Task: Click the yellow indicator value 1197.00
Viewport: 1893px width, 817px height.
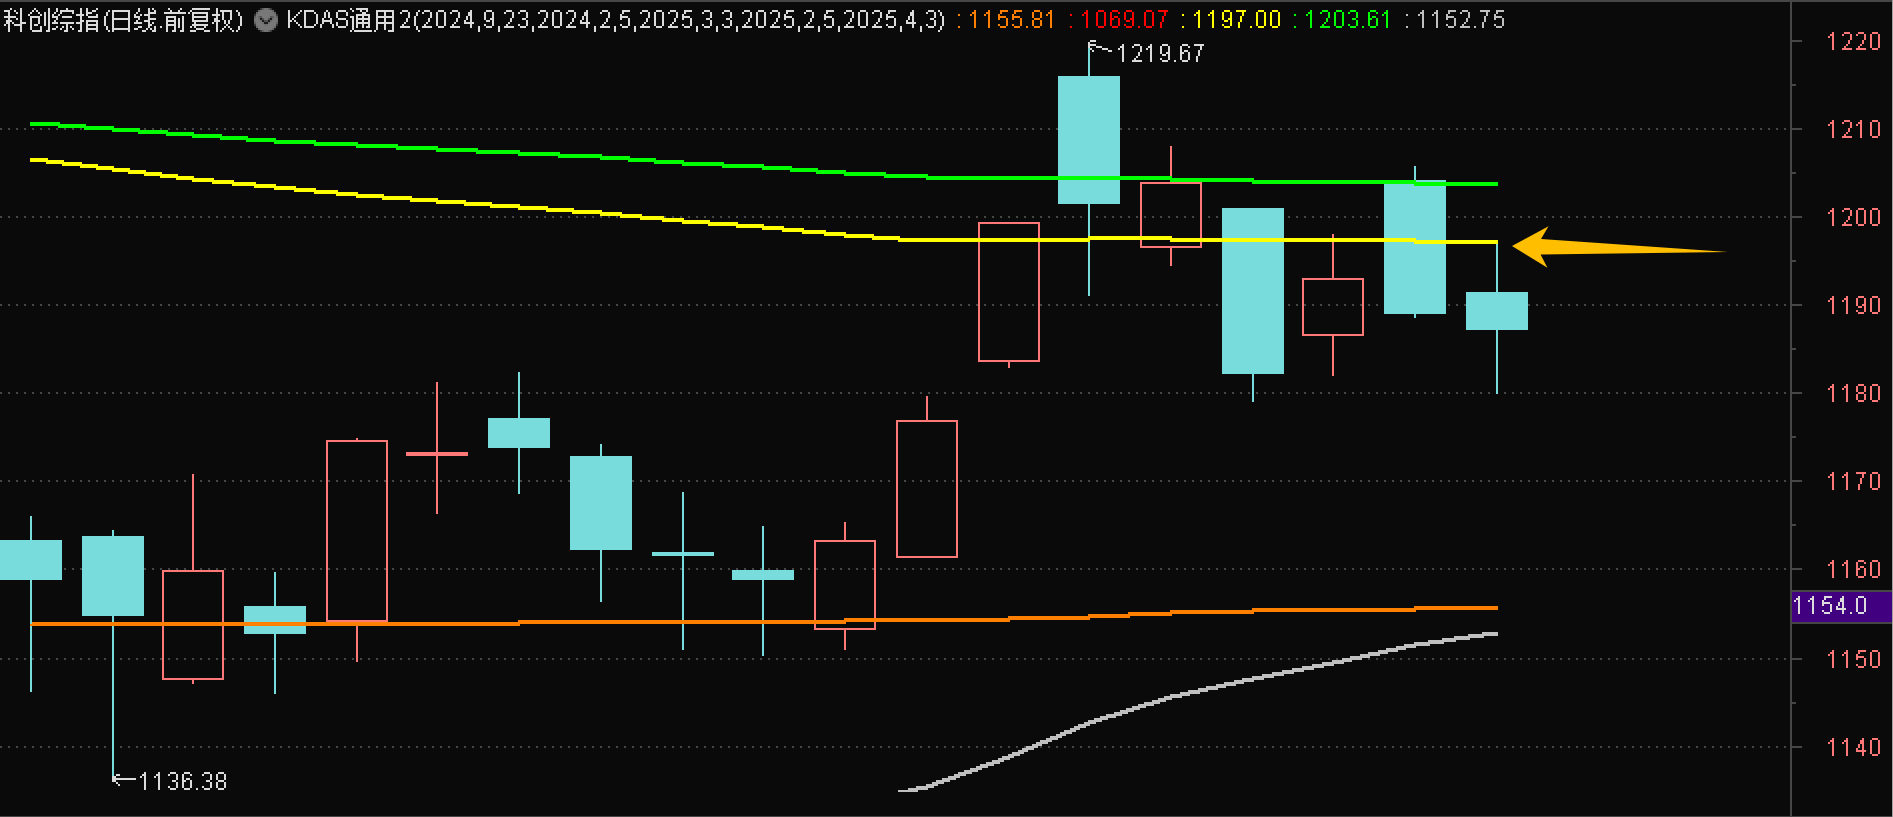Action: [1237, 20]
